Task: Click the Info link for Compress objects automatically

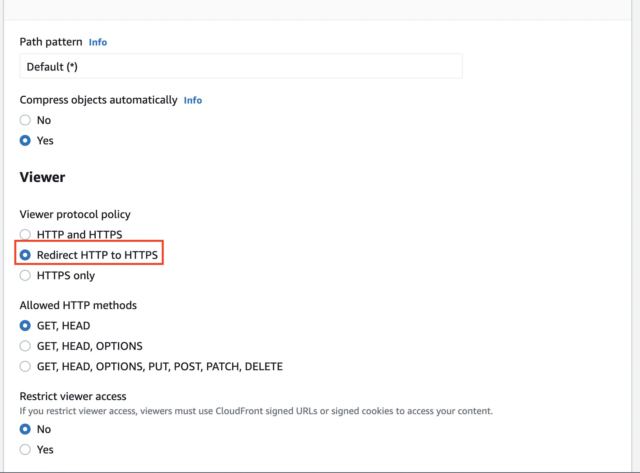Action: coord(193,100)
